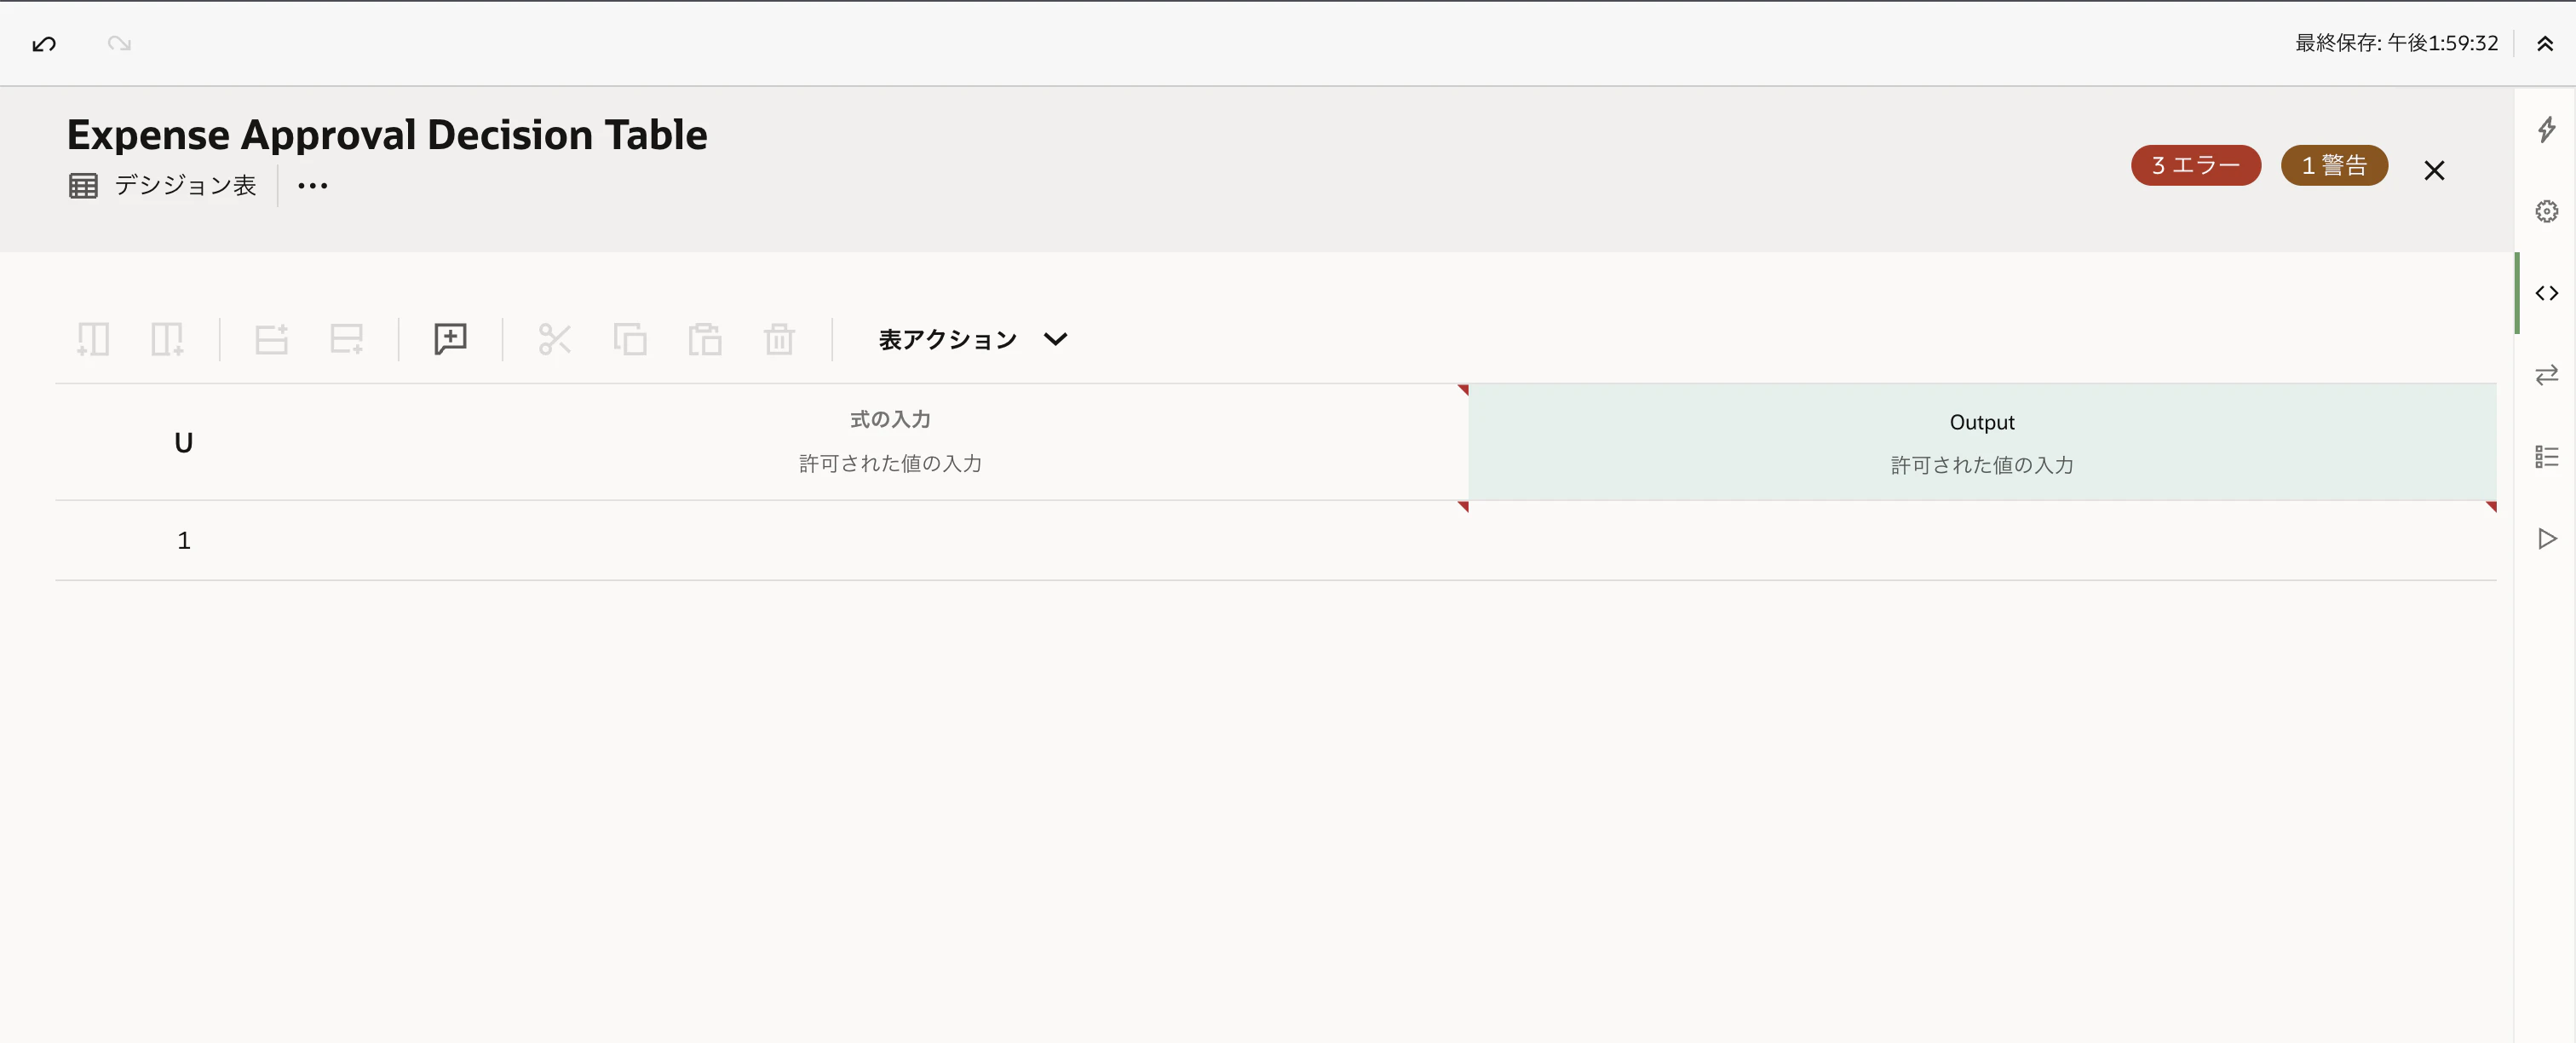Open the three-dot more options menu
Image resolution: width=2576 pixels, height=1043 pixels.
313,185
